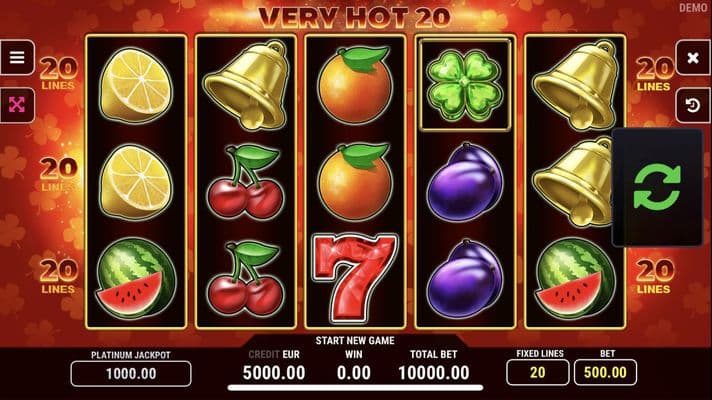Click the red seven symbol
Viewport: 712px width, 400px height.
pos(355,278)
